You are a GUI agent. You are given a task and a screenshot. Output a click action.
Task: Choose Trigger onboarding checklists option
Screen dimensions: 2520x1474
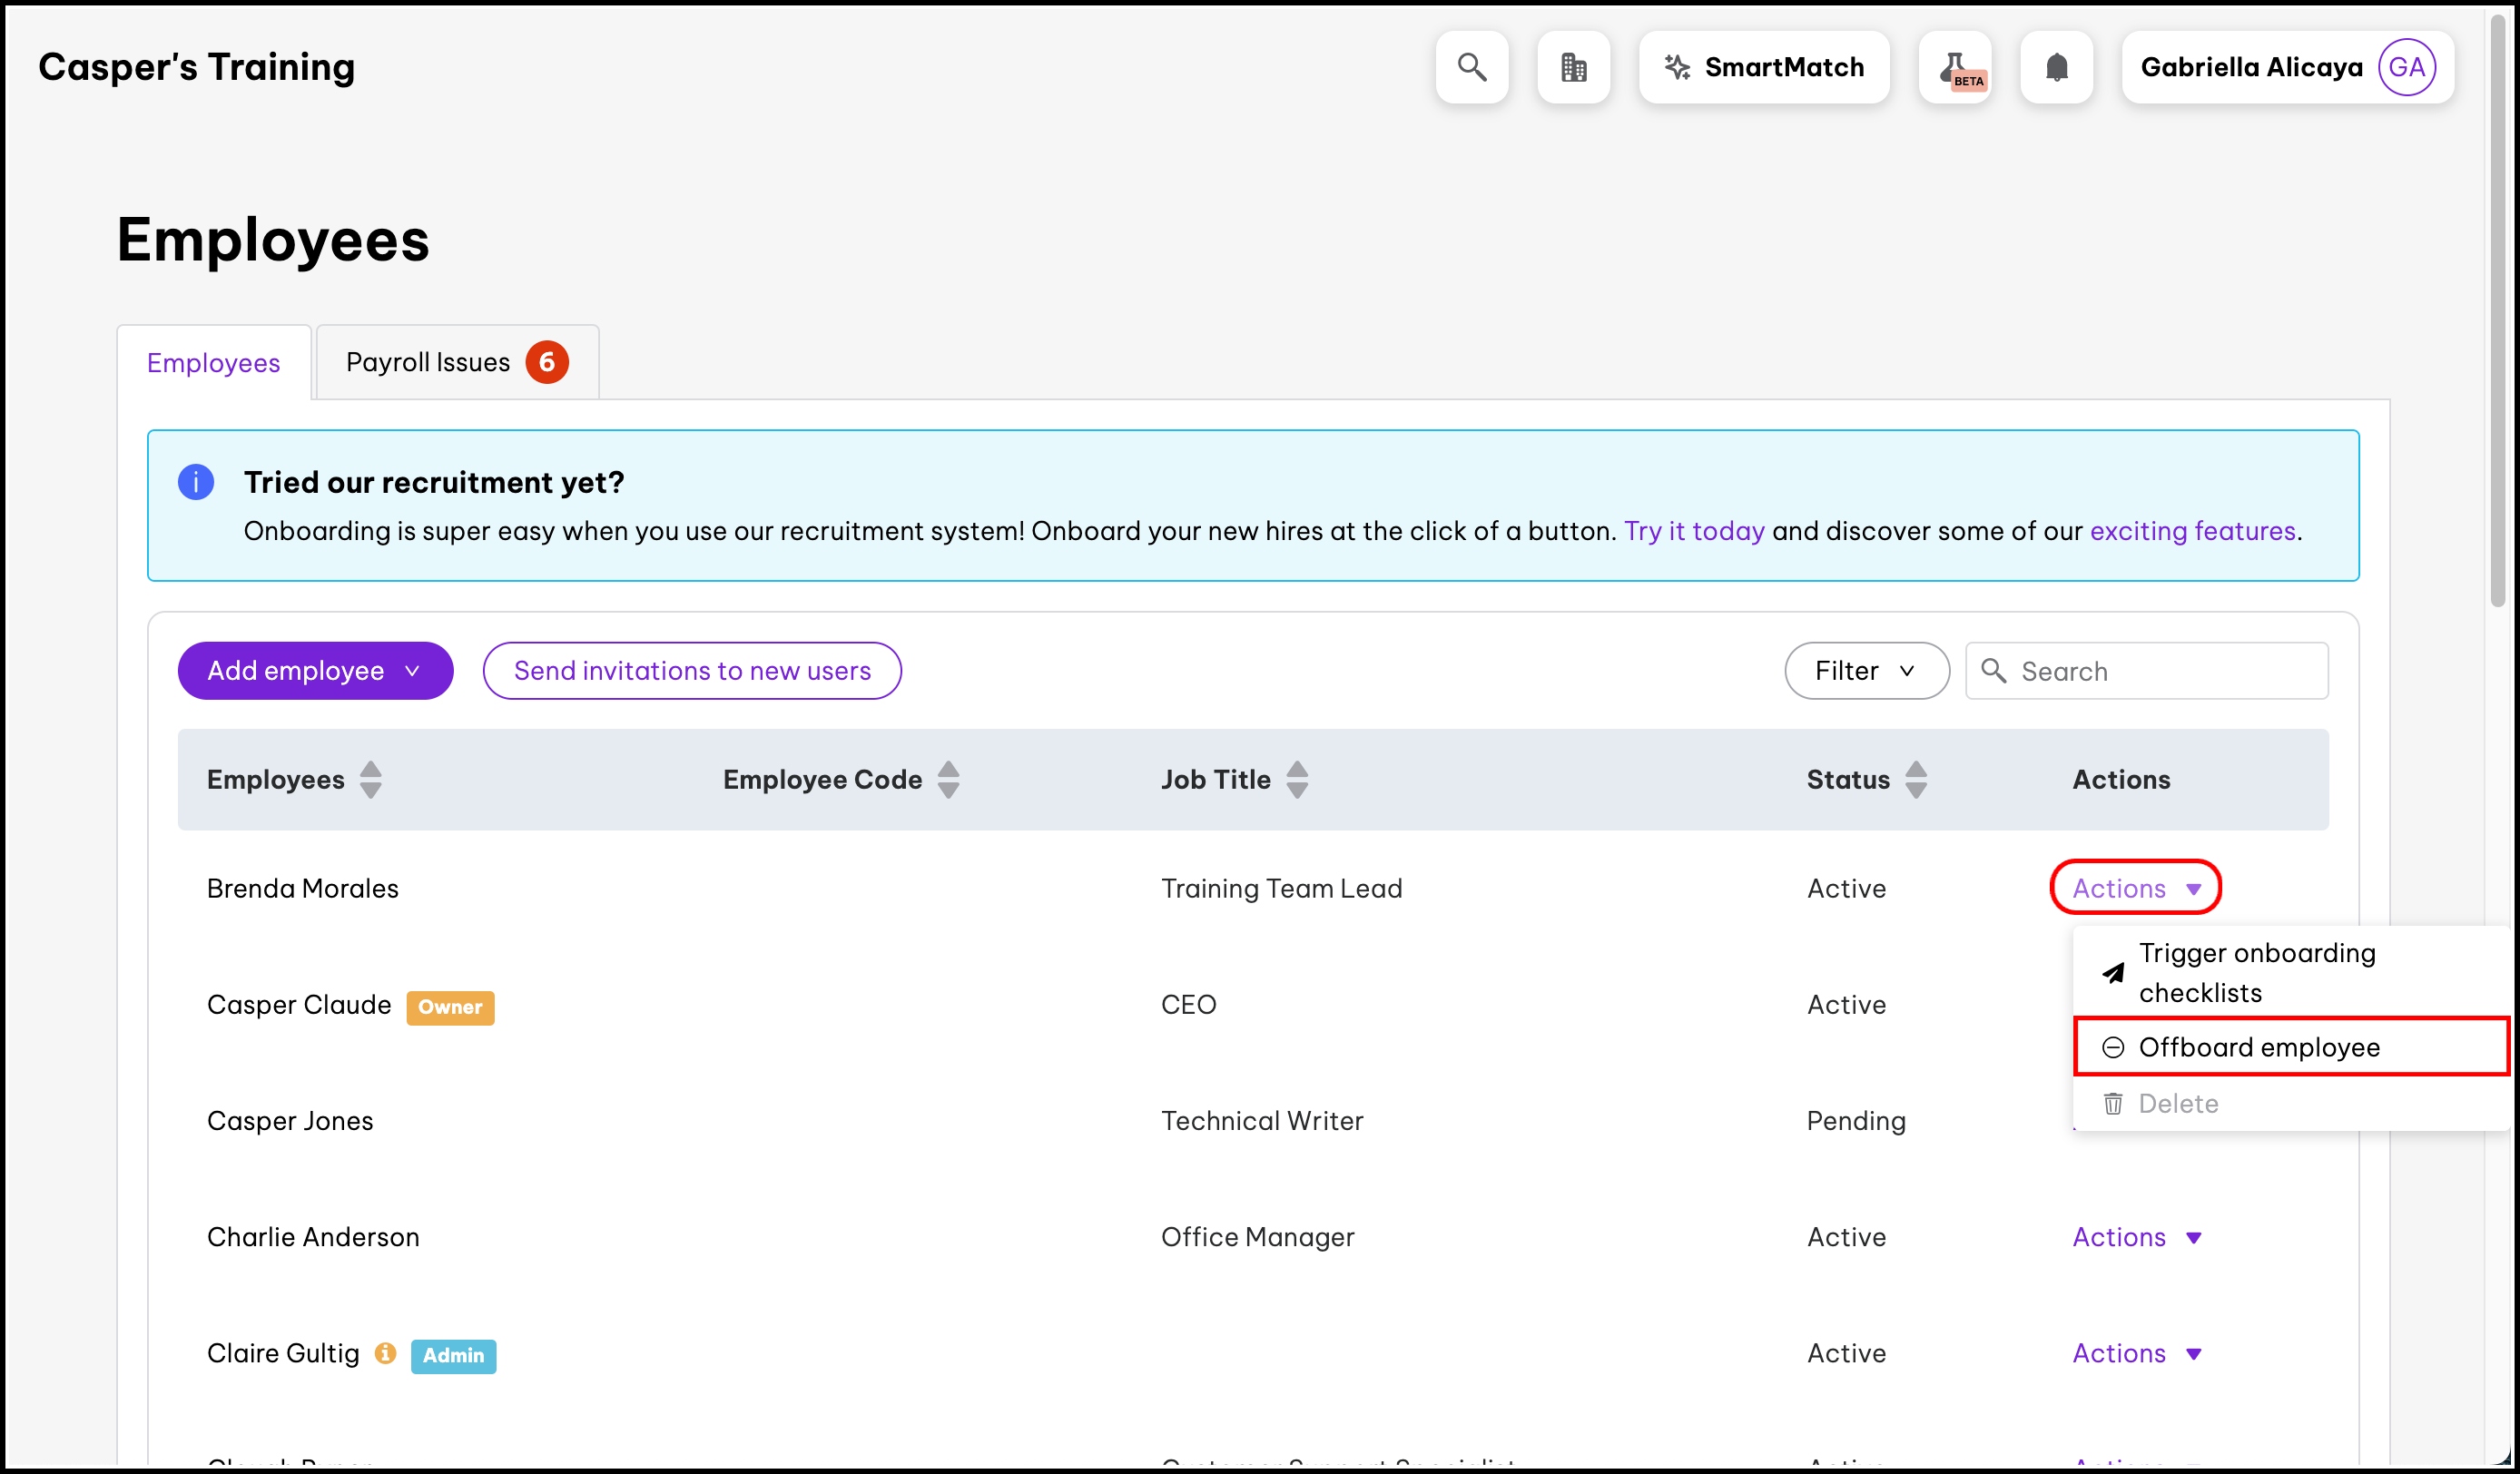click(2256, 972)
